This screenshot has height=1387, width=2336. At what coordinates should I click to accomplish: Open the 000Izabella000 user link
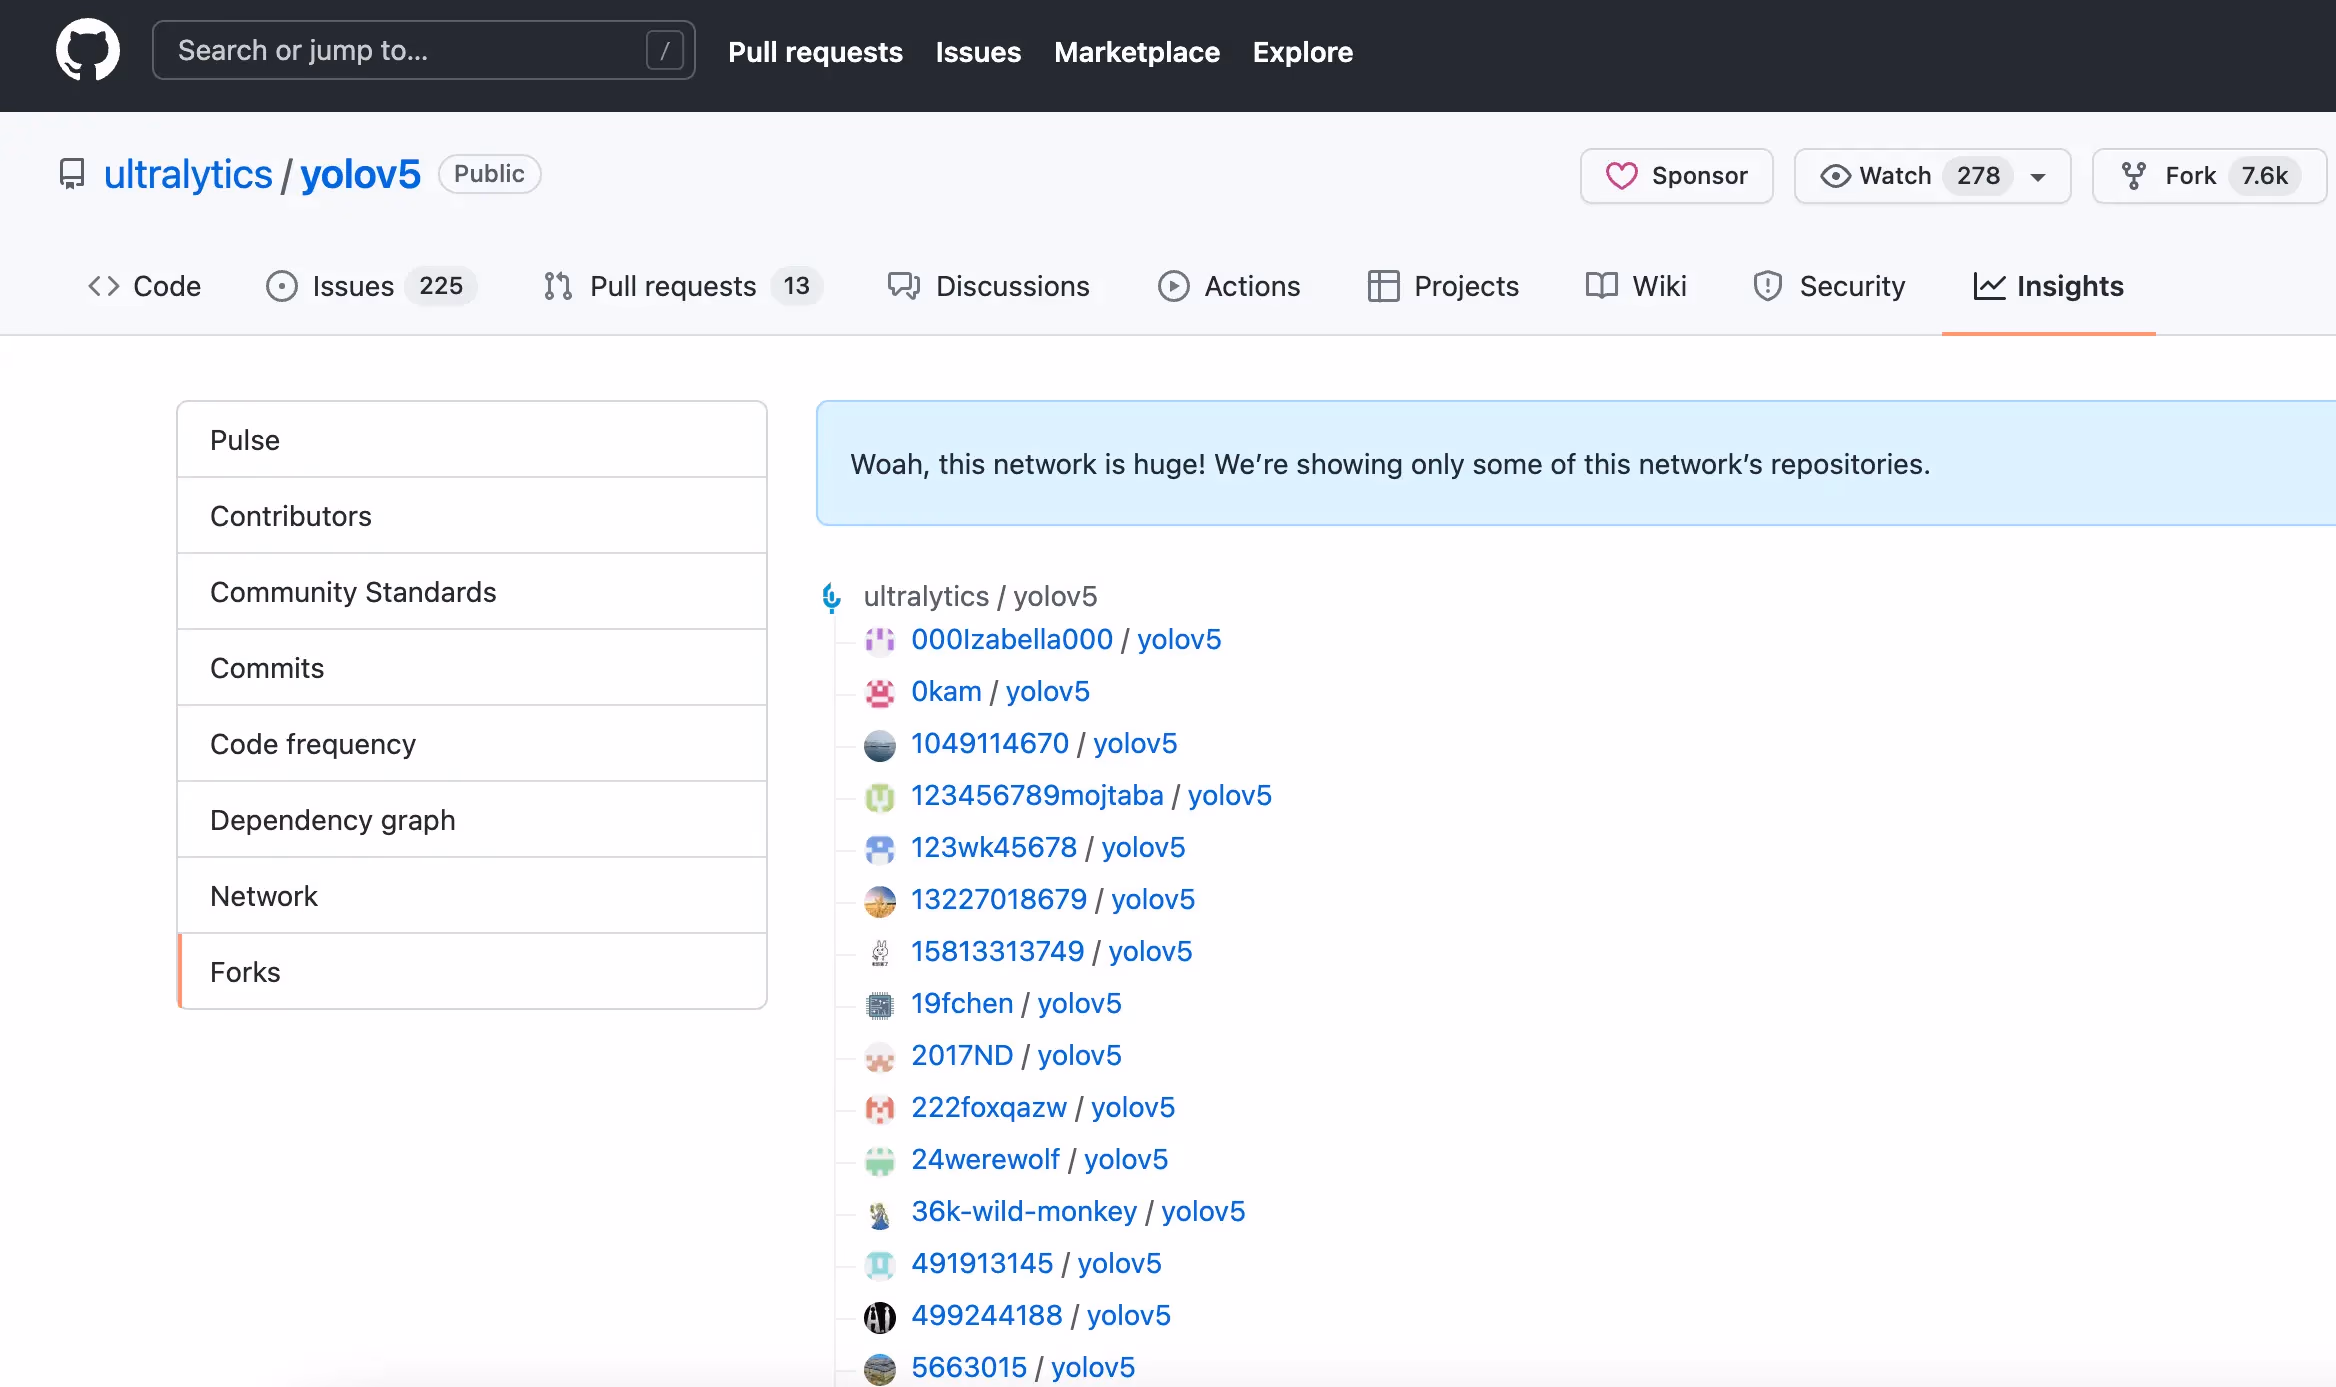[1012, 640]
